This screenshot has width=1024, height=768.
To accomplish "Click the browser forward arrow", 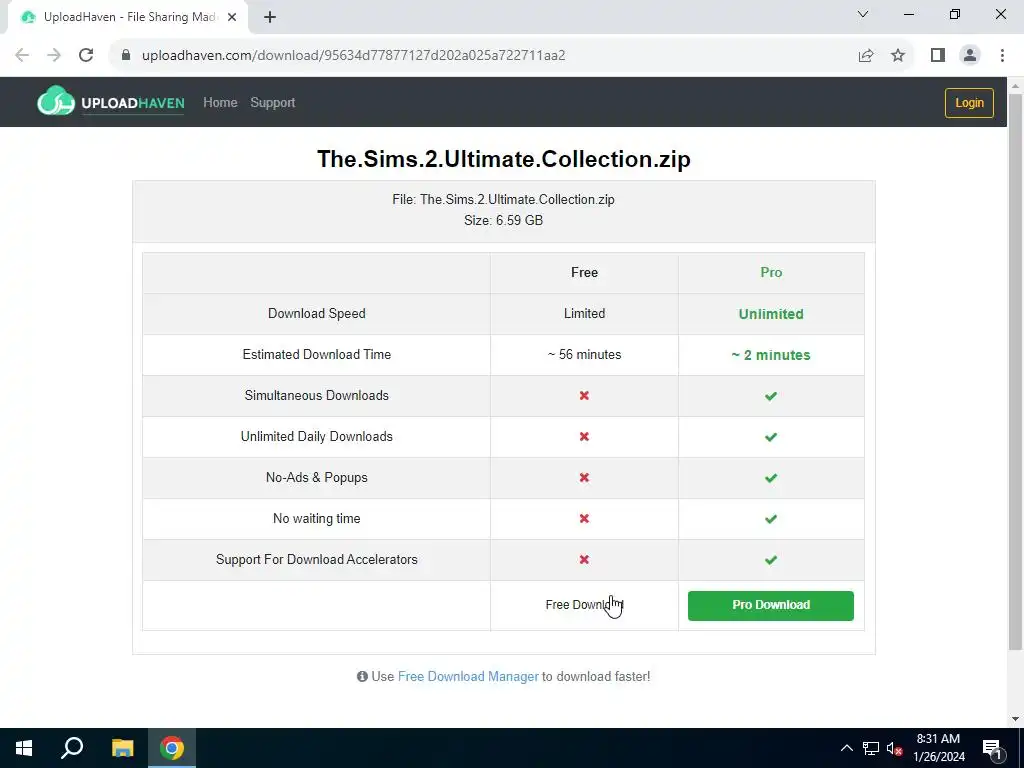I will (x=54, y=56).
